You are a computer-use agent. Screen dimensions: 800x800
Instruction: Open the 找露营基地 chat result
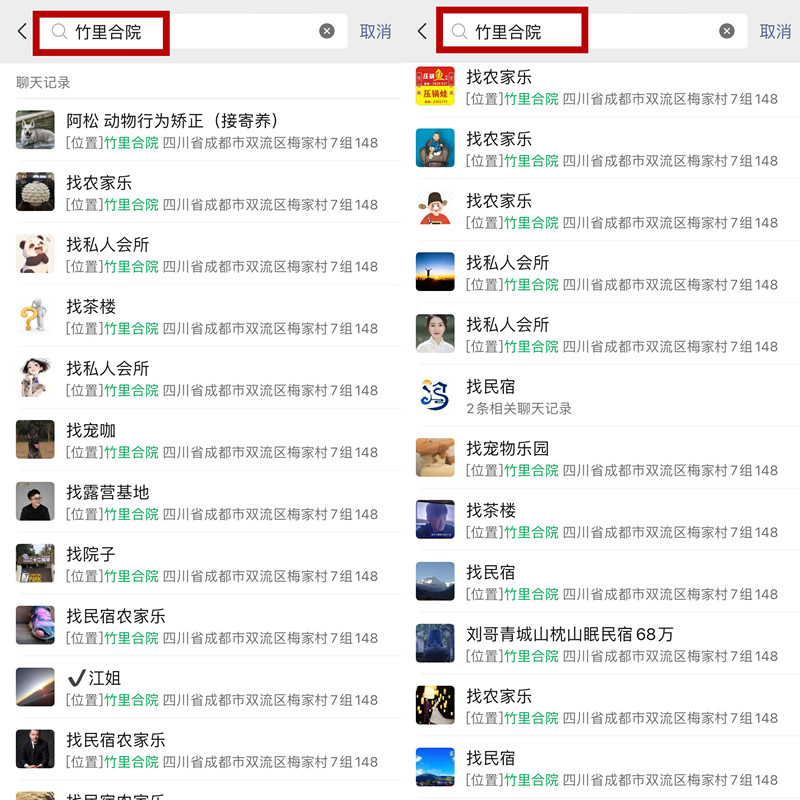(x=208, y=502)
